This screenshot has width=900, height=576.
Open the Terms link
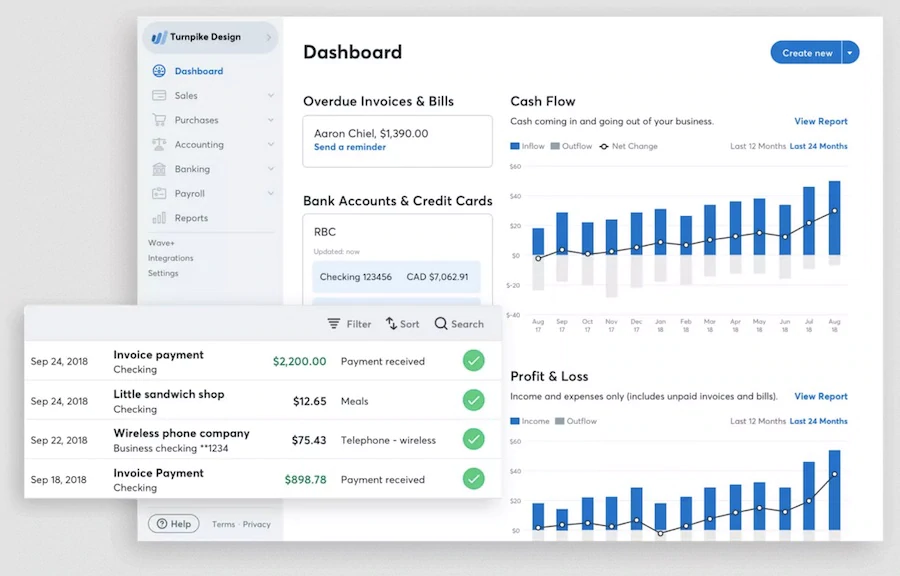coord(223,524)
